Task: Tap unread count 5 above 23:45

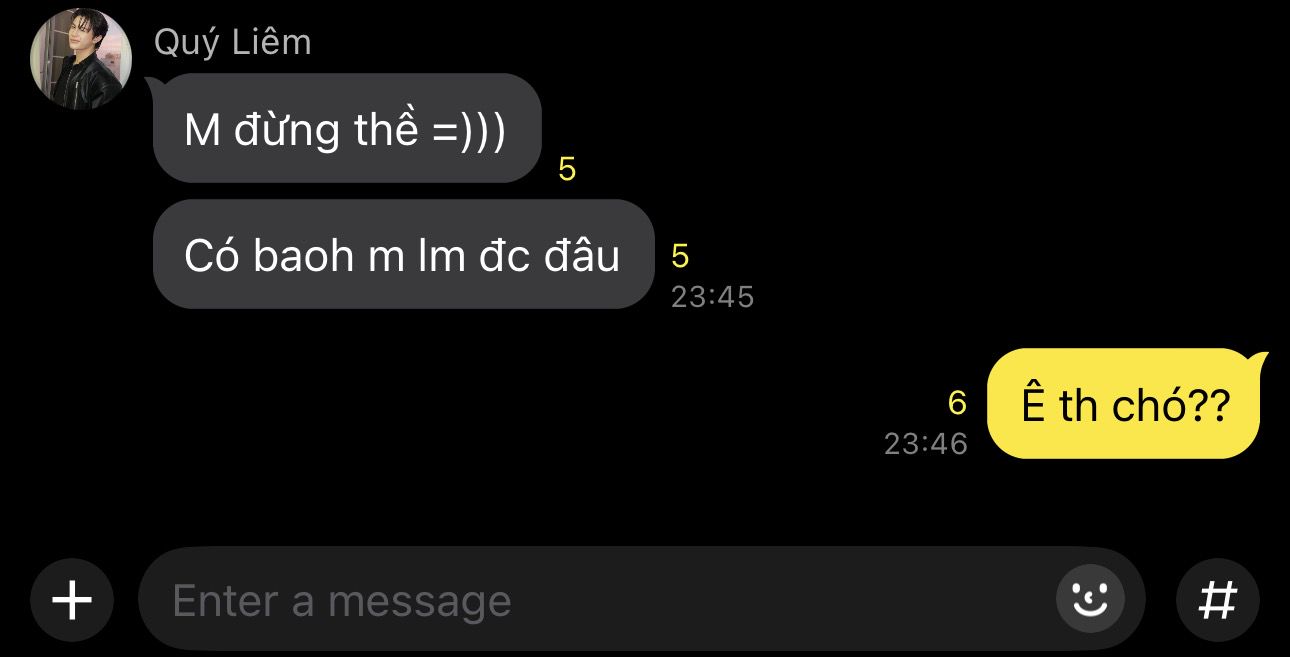Action: click(x=680, y=257)
